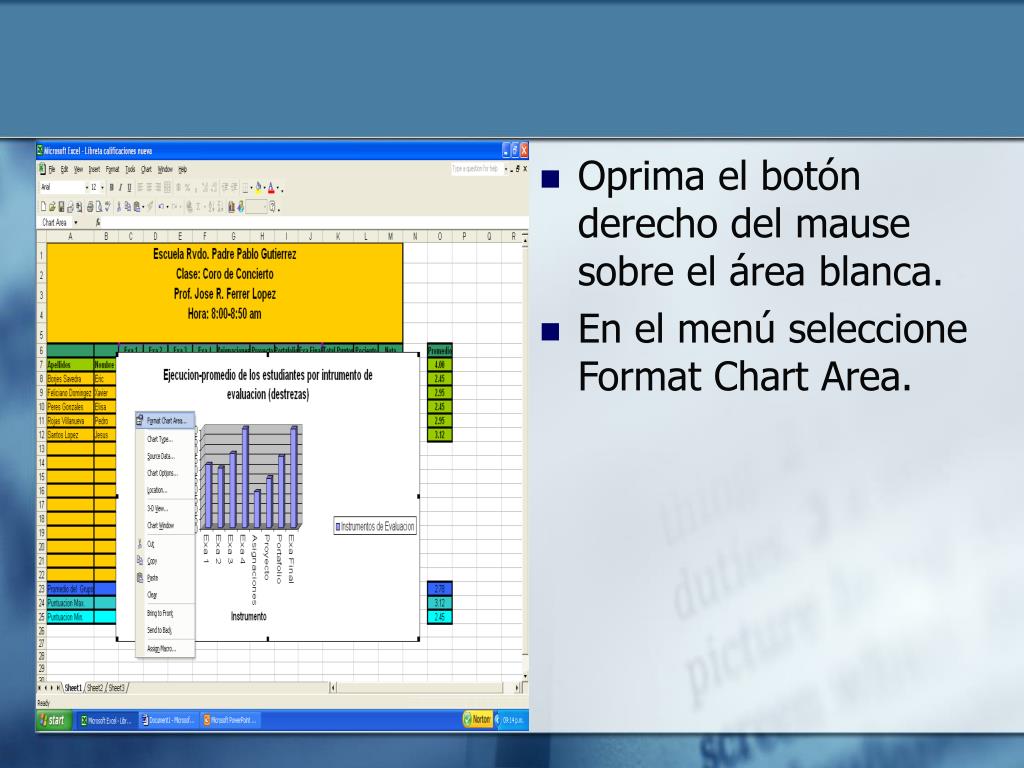This screenshot has width=1024, height=768.
Task: Click the Borders toolbar icon
Action: pyautogui.click(x=246, y=187)
